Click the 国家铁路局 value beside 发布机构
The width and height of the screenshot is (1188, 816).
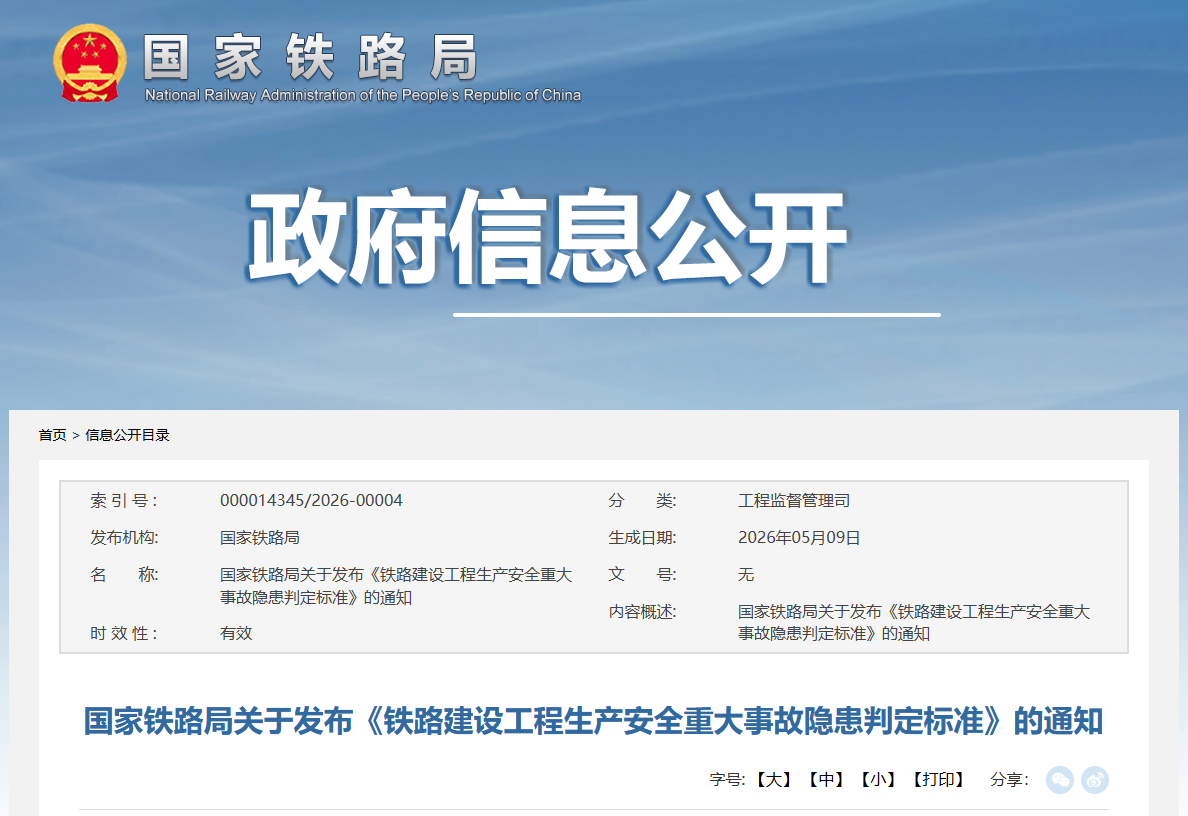point(260,537)
